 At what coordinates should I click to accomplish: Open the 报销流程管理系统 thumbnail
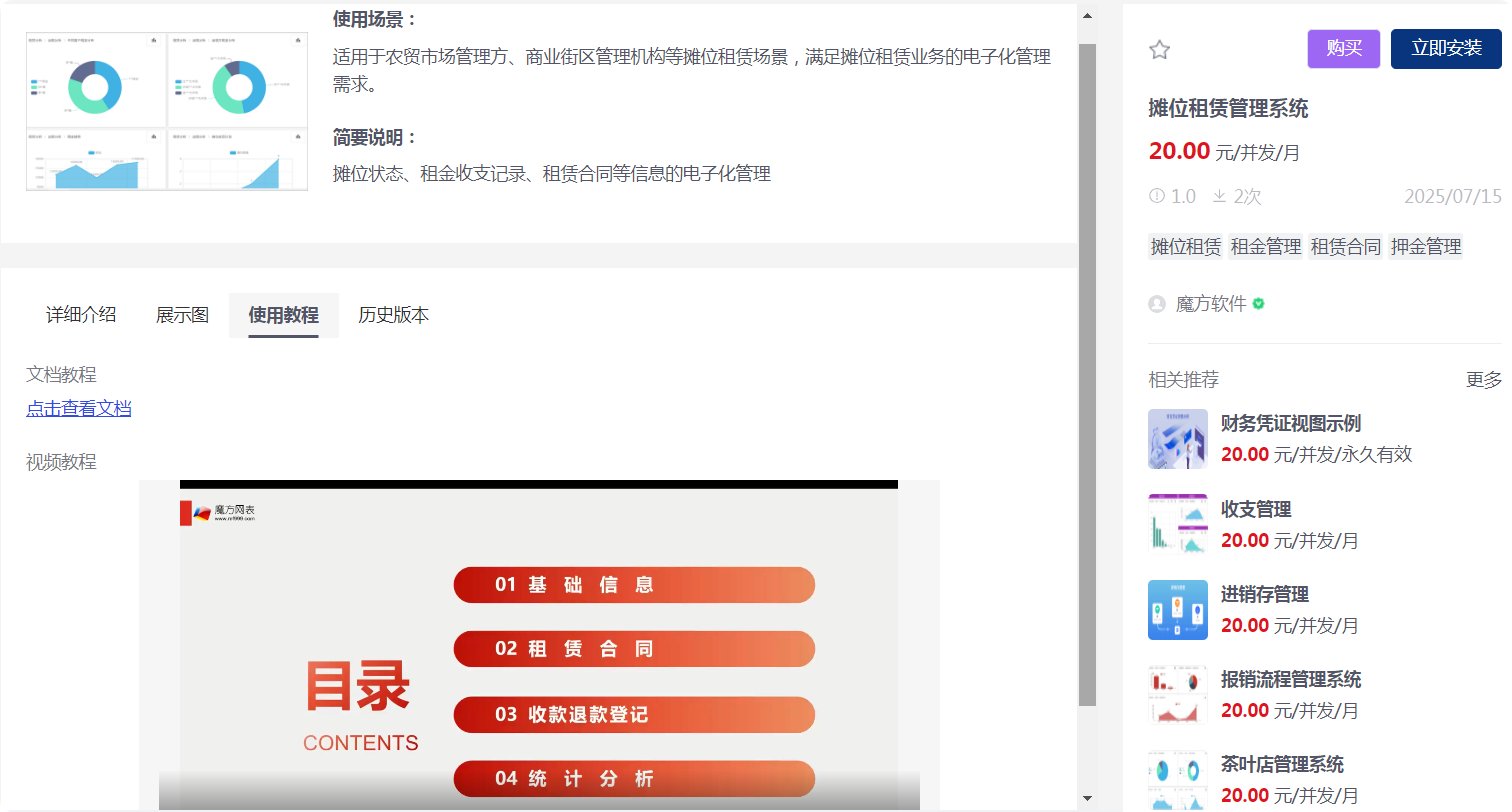(x=1178, y=695)
